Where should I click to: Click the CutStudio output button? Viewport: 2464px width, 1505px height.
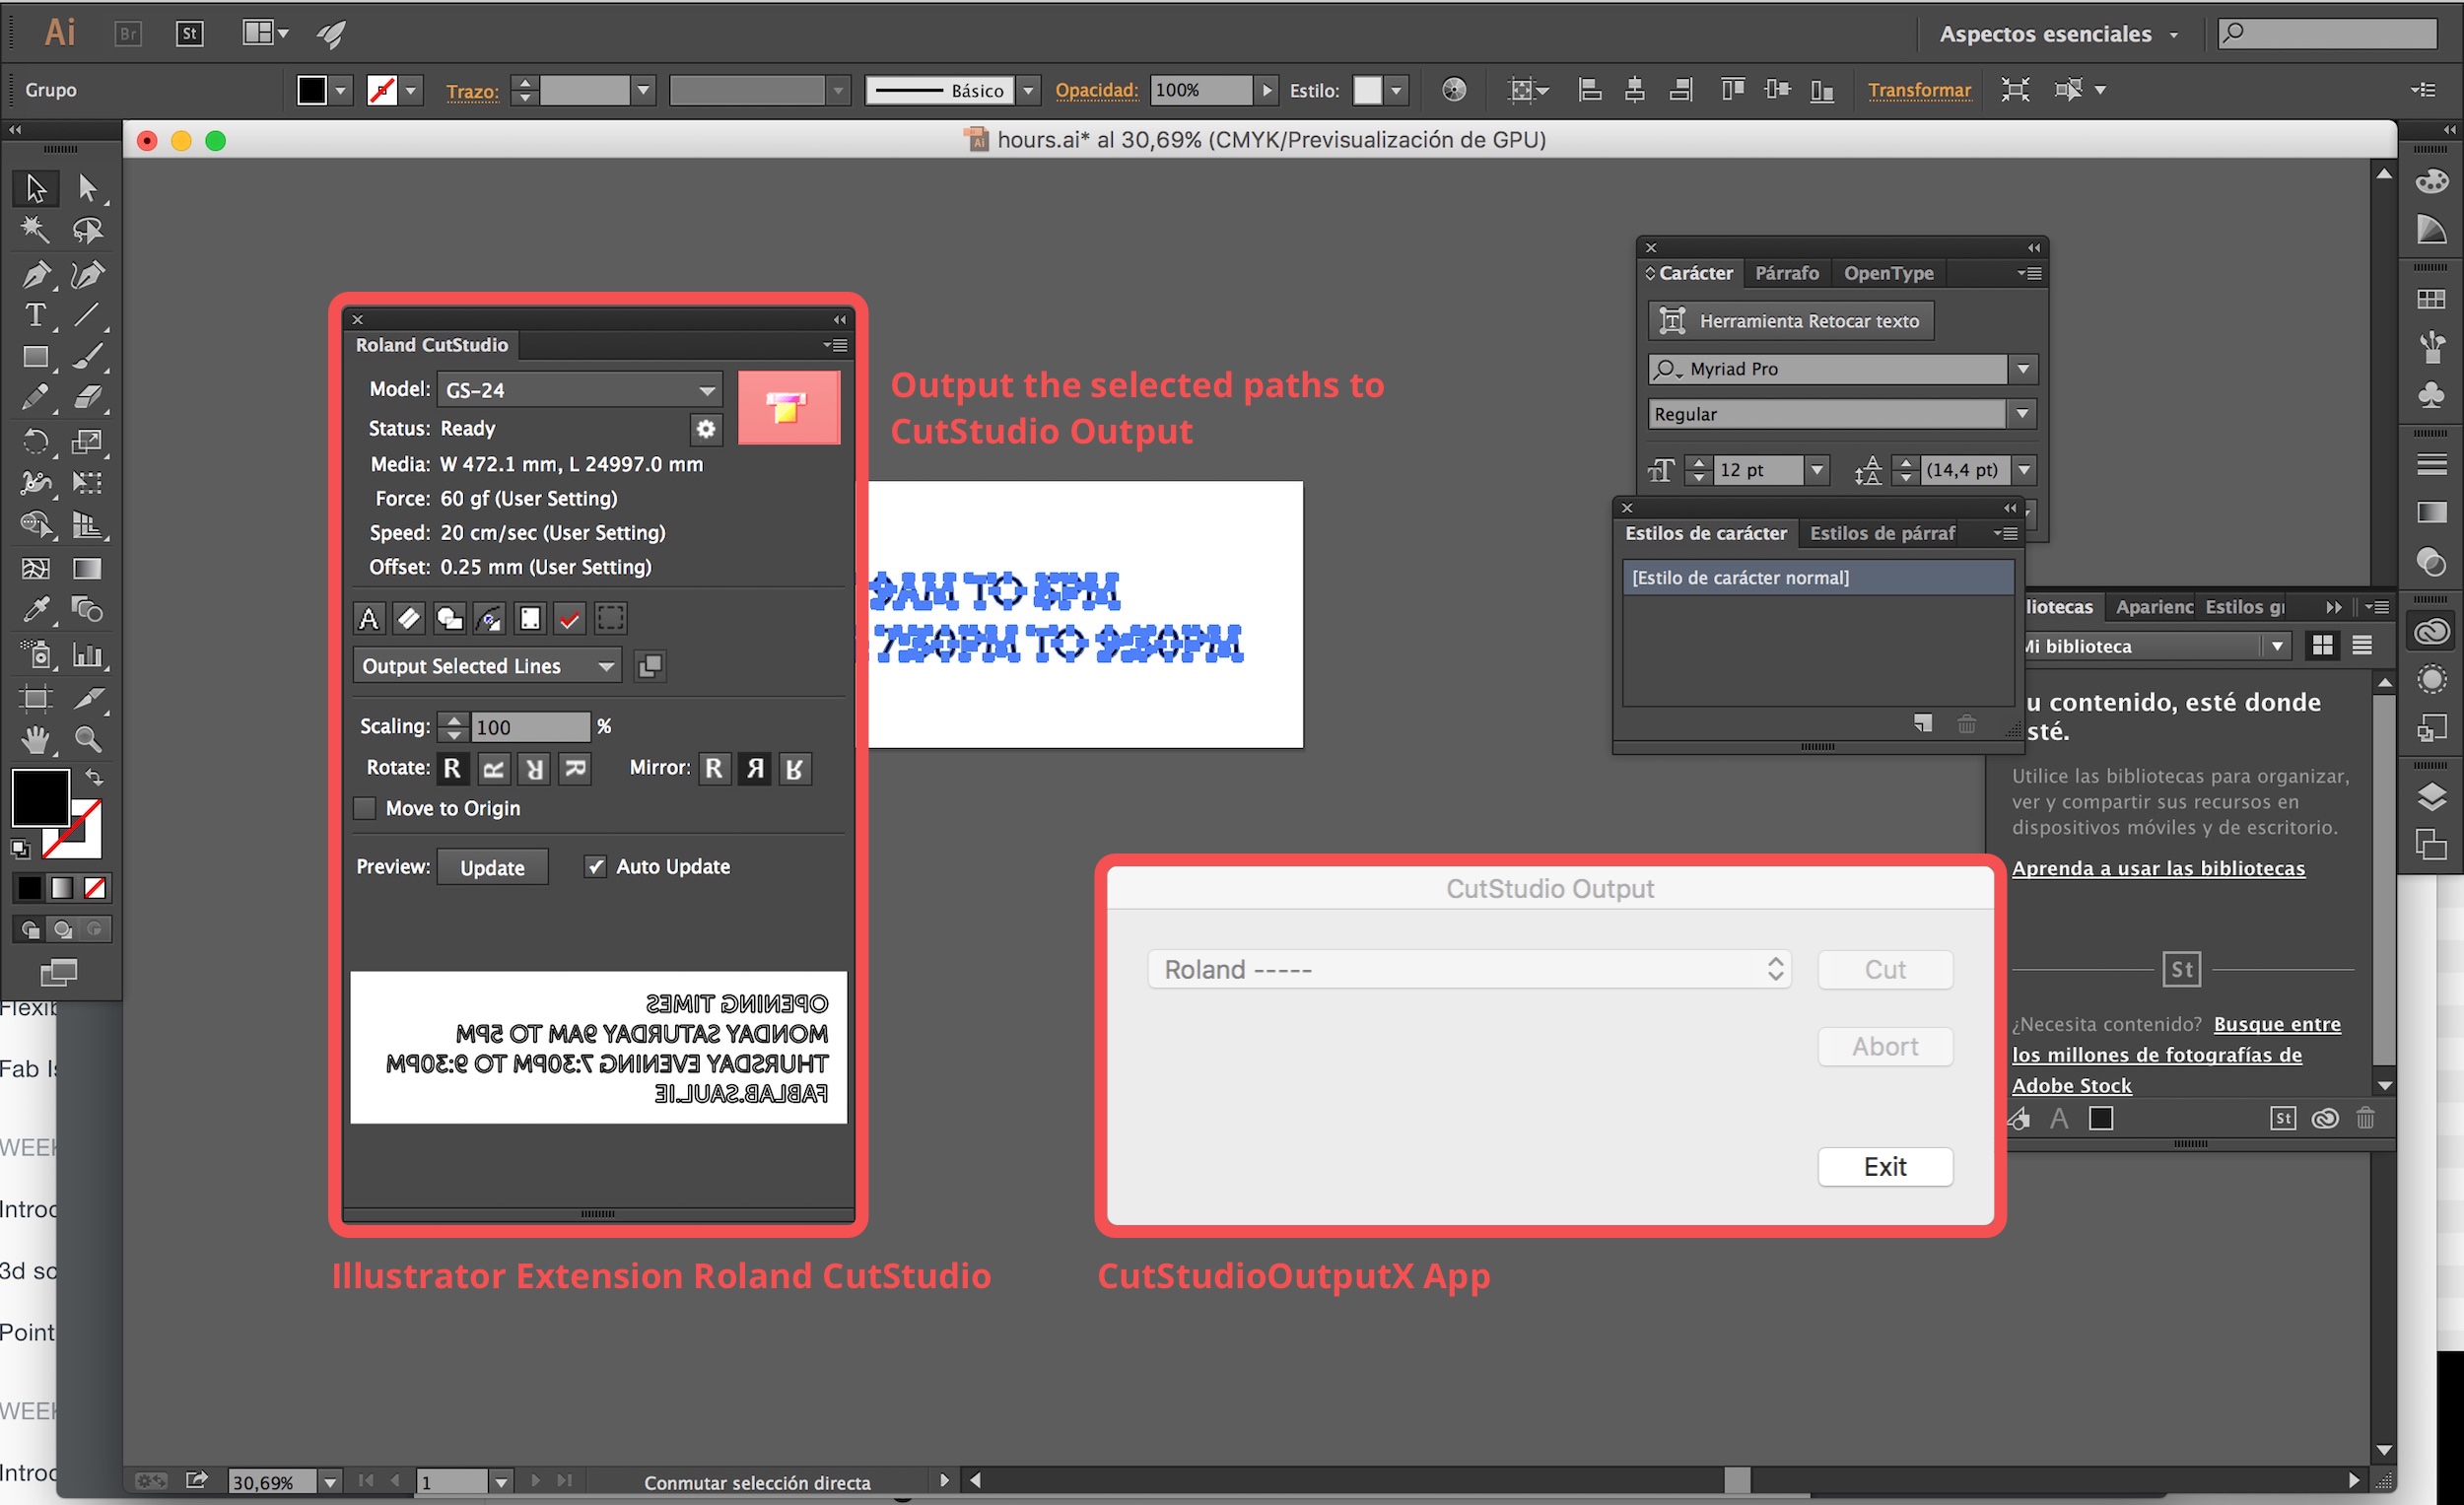tap(788, 407)
